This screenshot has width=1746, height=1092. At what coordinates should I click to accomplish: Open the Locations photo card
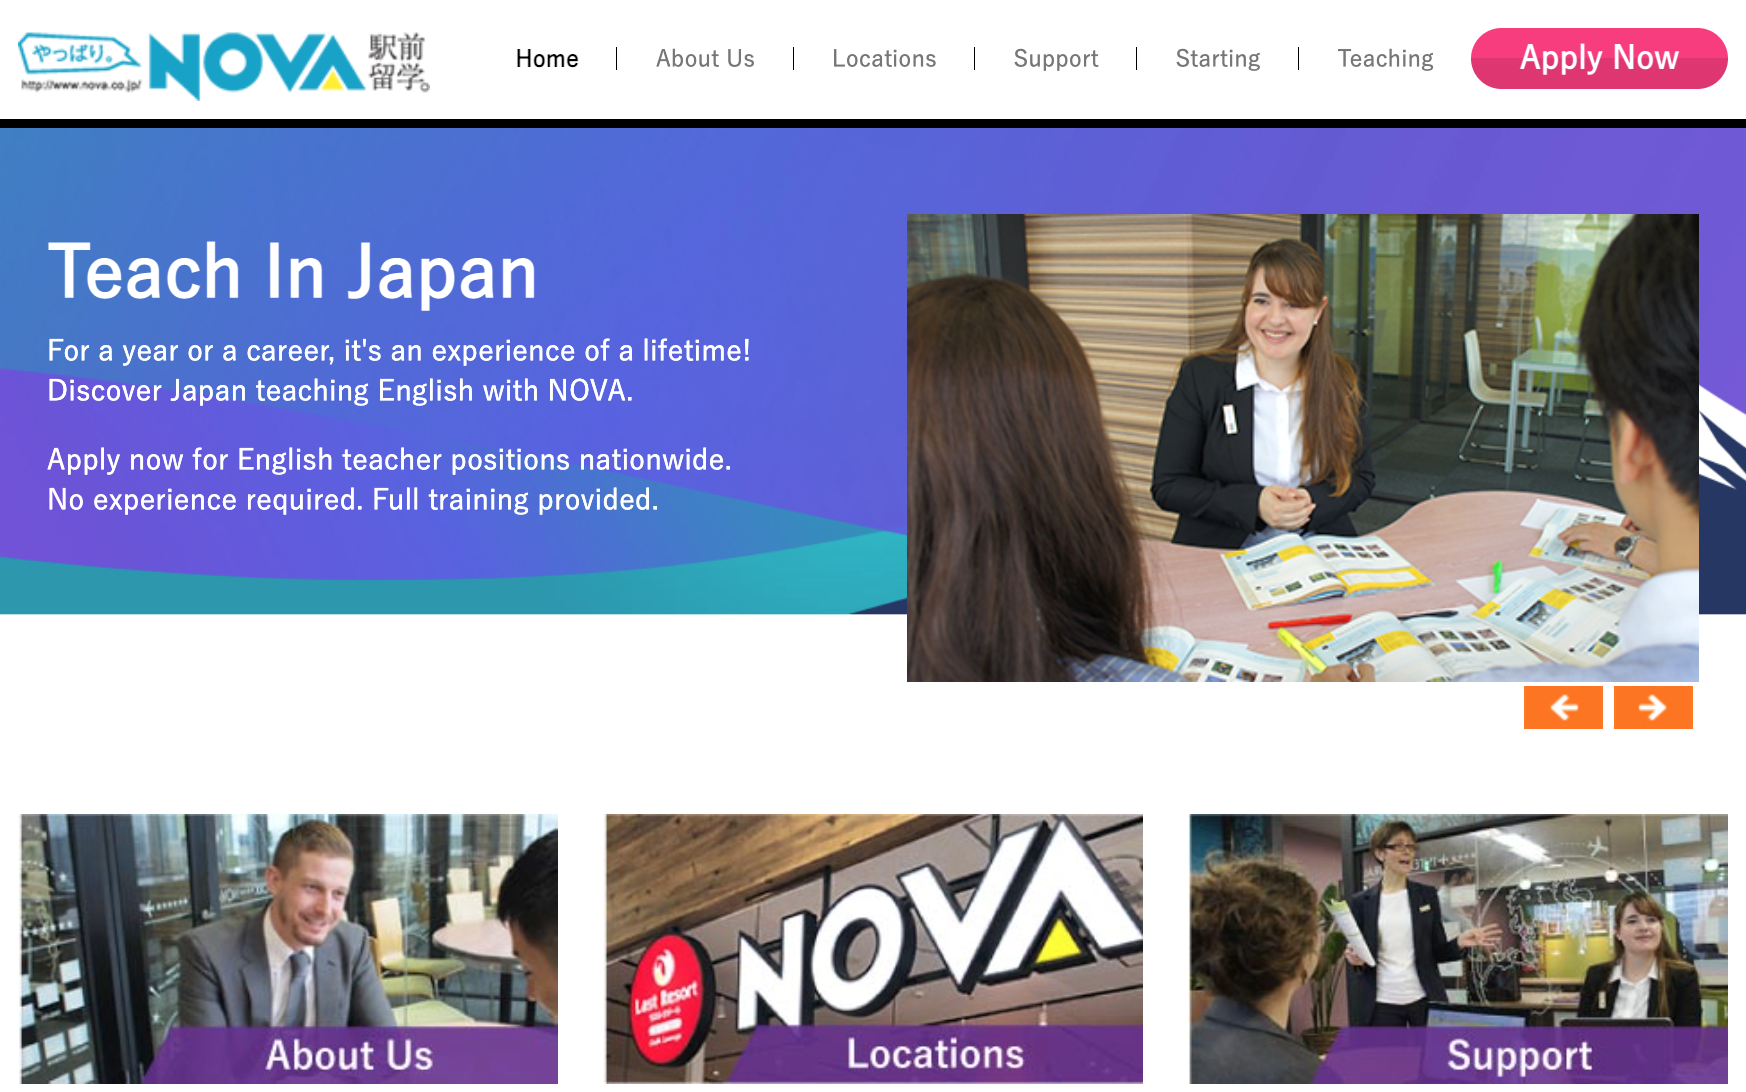[x=874, y=949]
